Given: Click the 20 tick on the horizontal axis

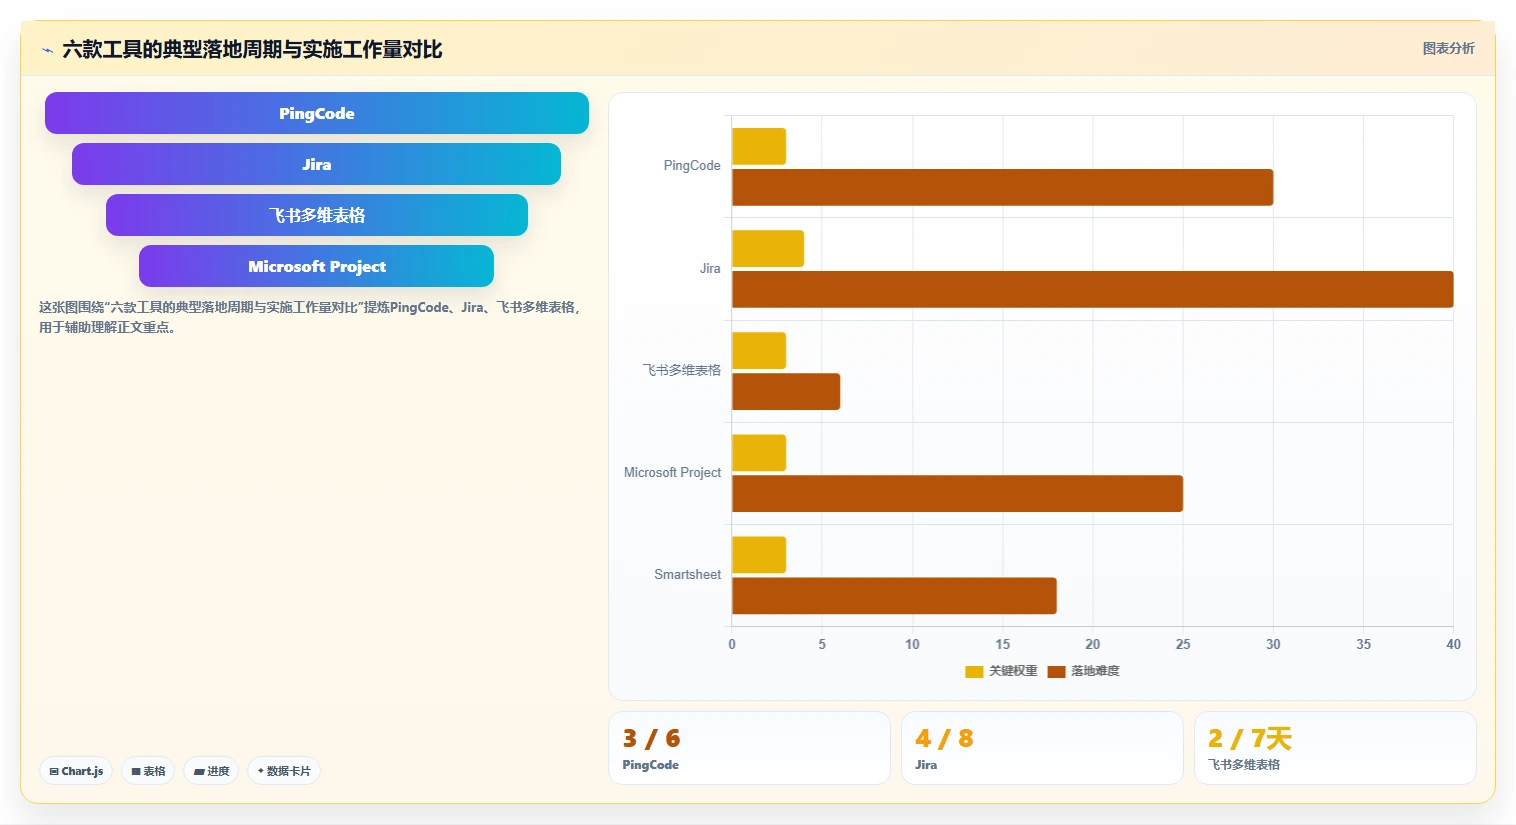Looking at the screenshot, I should 1093,644.
